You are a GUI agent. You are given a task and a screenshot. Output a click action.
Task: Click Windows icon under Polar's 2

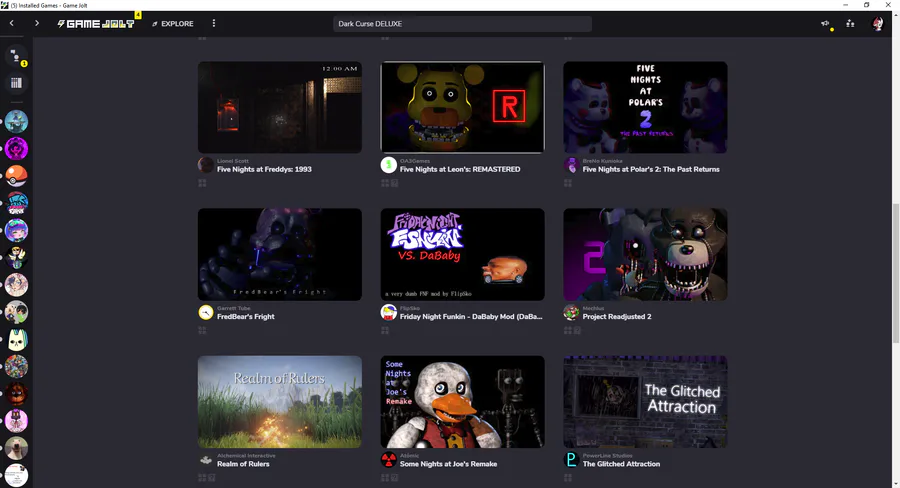tap(568, 183)
